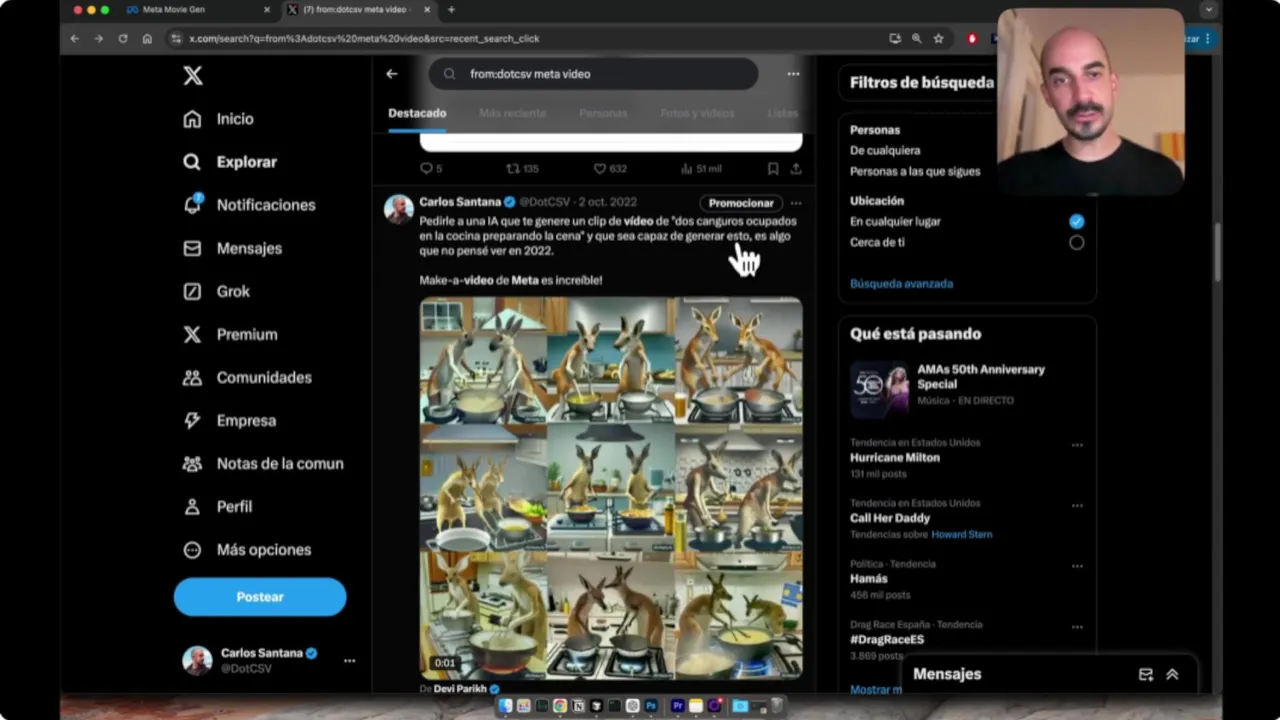Click the Promocionar button on the tweet
This screenshot has width=1280, height=720.
(x=741, y=203)
